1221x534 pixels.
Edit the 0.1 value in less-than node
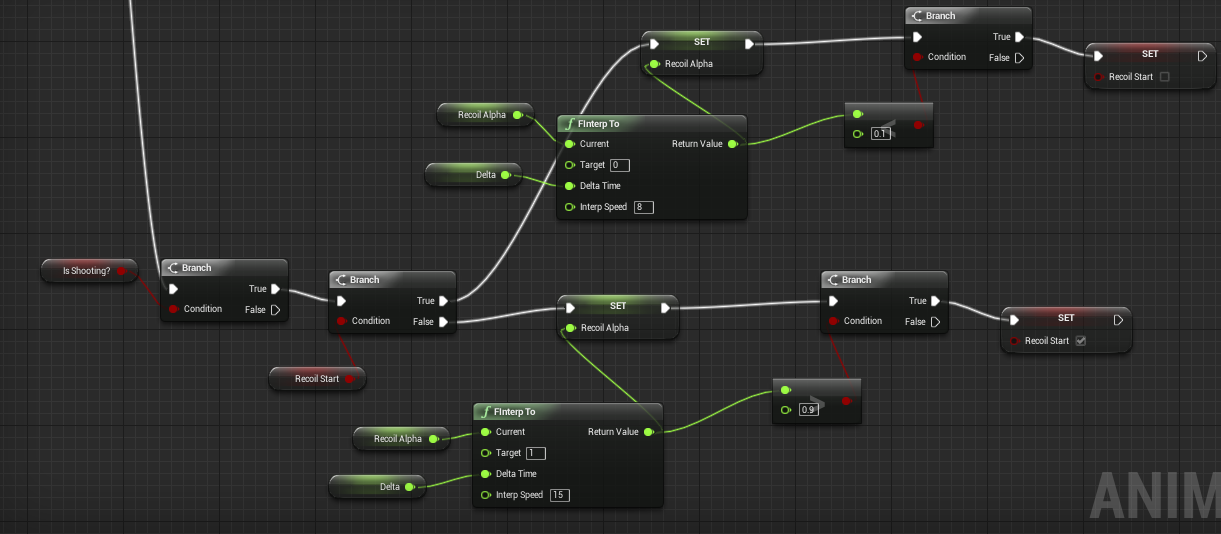(x=881, y=134)
